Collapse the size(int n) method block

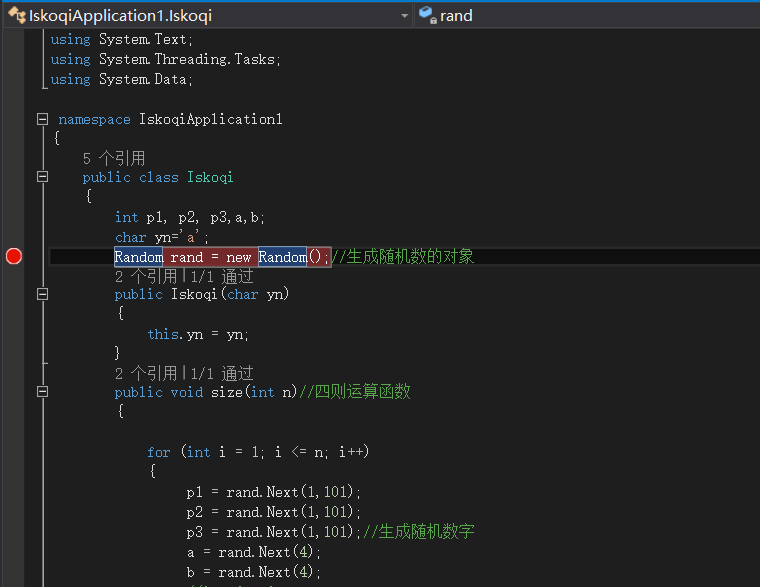point(43,391)
